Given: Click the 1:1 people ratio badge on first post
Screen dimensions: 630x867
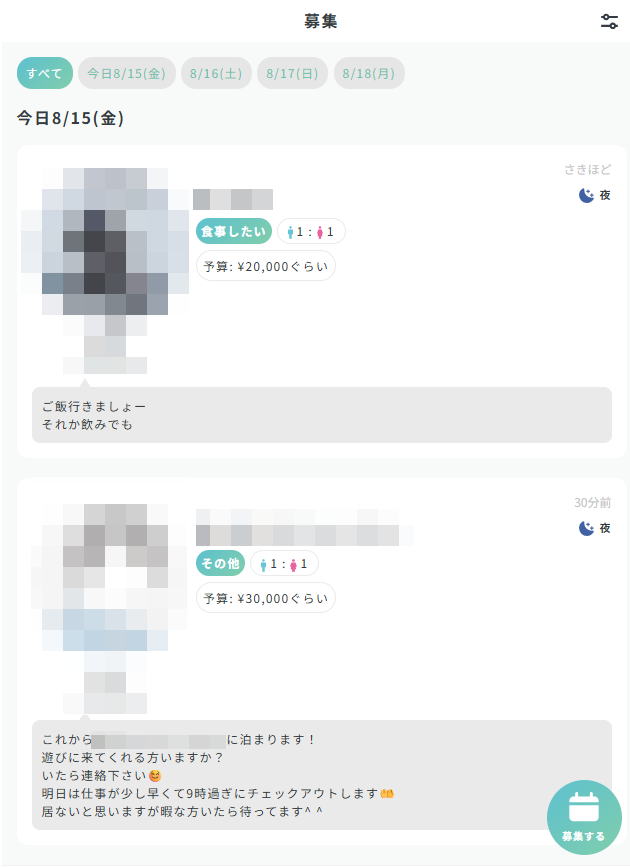Looking at the screenshot, I should pyautogui.click(x=311, y=232).
